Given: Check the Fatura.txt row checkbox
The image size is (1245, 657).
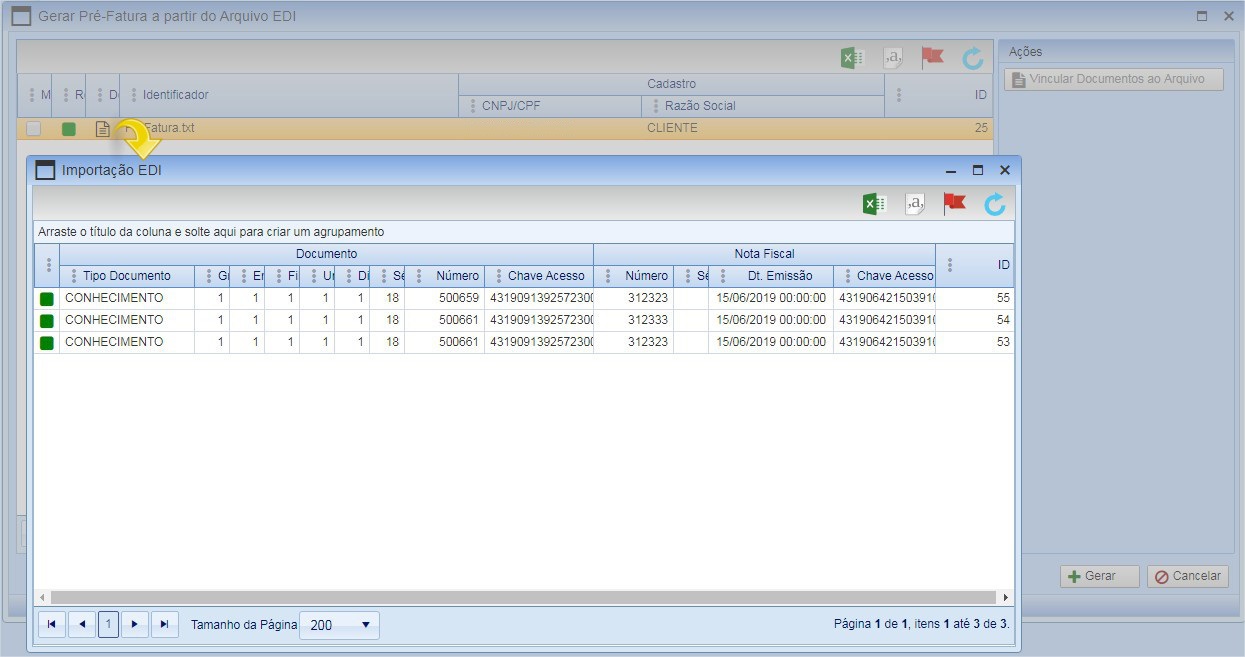Looking at the screenshot, I should click(x=34, y=128).
